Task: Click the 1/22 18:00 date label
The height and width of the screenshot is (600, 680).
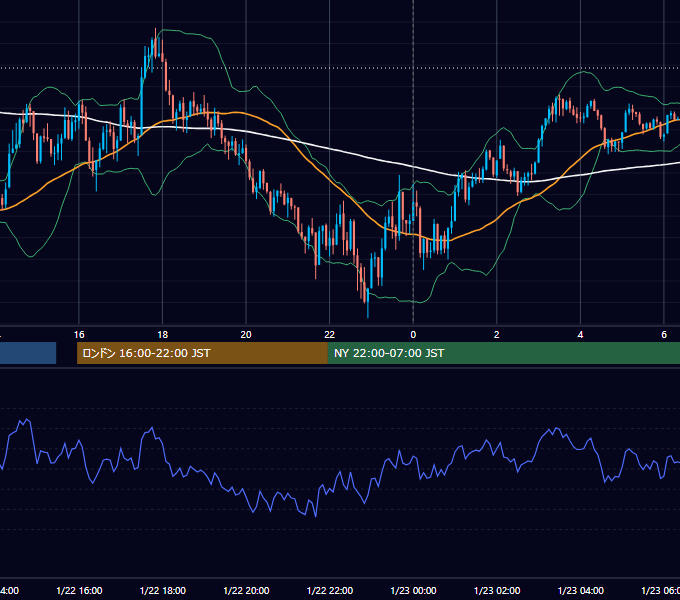Action: [163, 590]
